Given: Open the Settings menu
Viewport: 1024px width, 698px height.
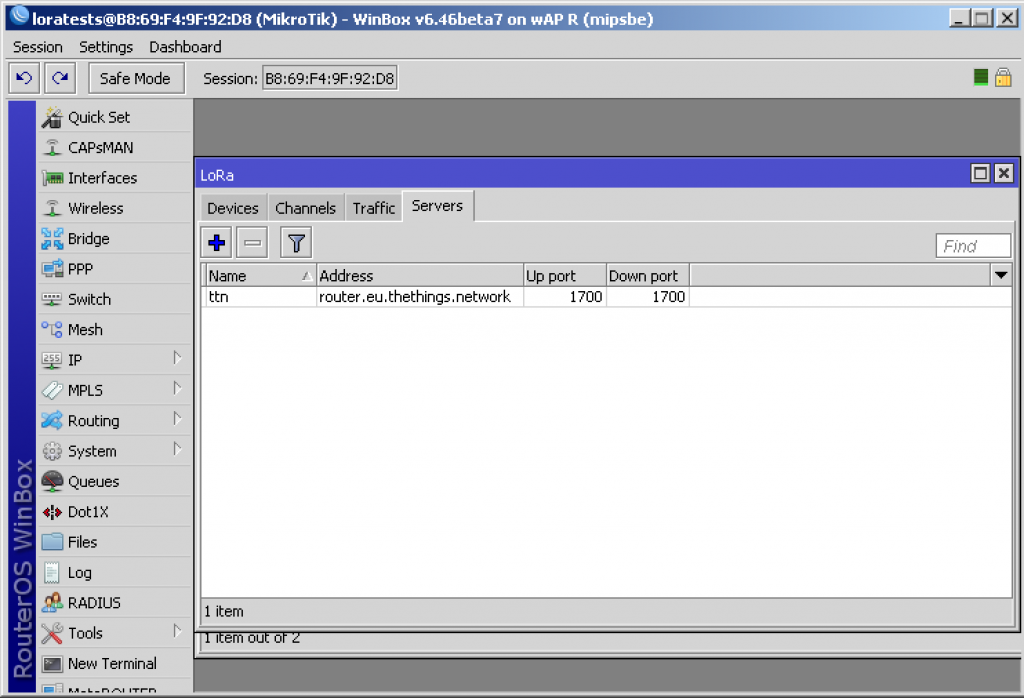Looking at the screenshot, I should (105, 47).
